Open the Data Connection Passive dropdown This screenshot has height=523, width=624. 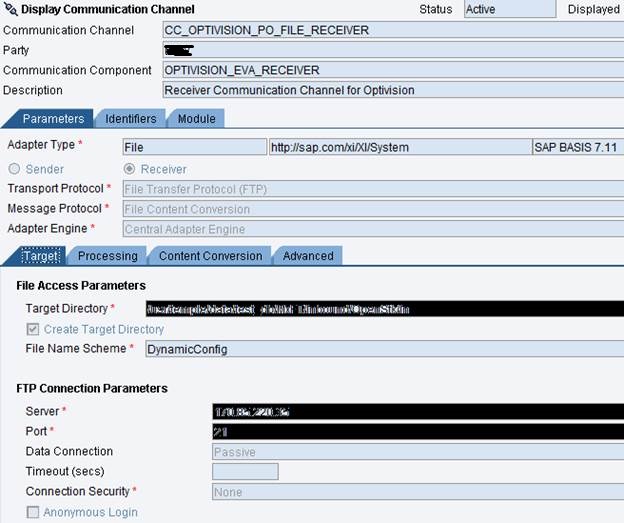pos(418,452)
